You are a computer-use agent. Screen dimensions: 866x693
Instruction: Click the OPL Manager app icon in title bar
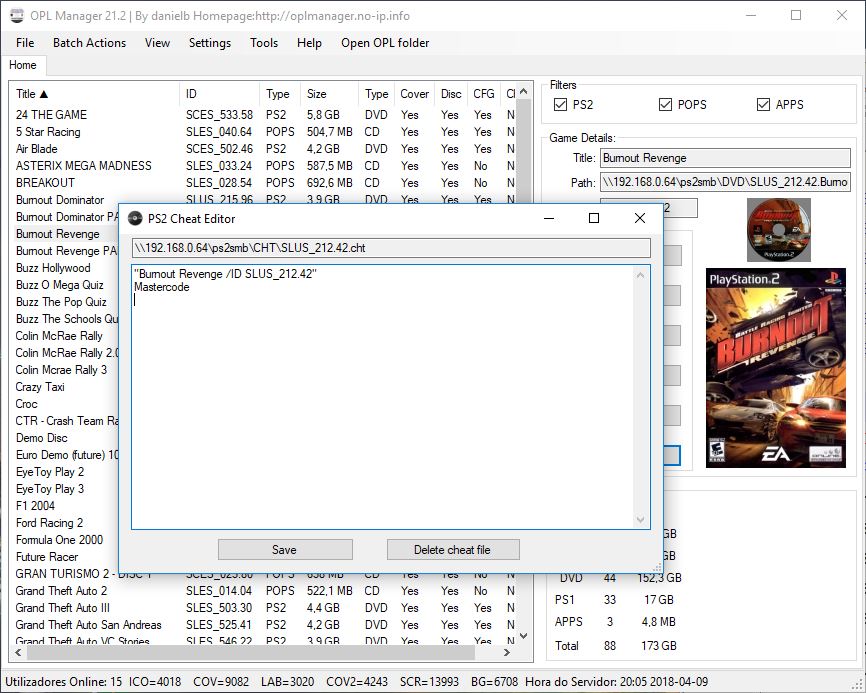(17, 16)
